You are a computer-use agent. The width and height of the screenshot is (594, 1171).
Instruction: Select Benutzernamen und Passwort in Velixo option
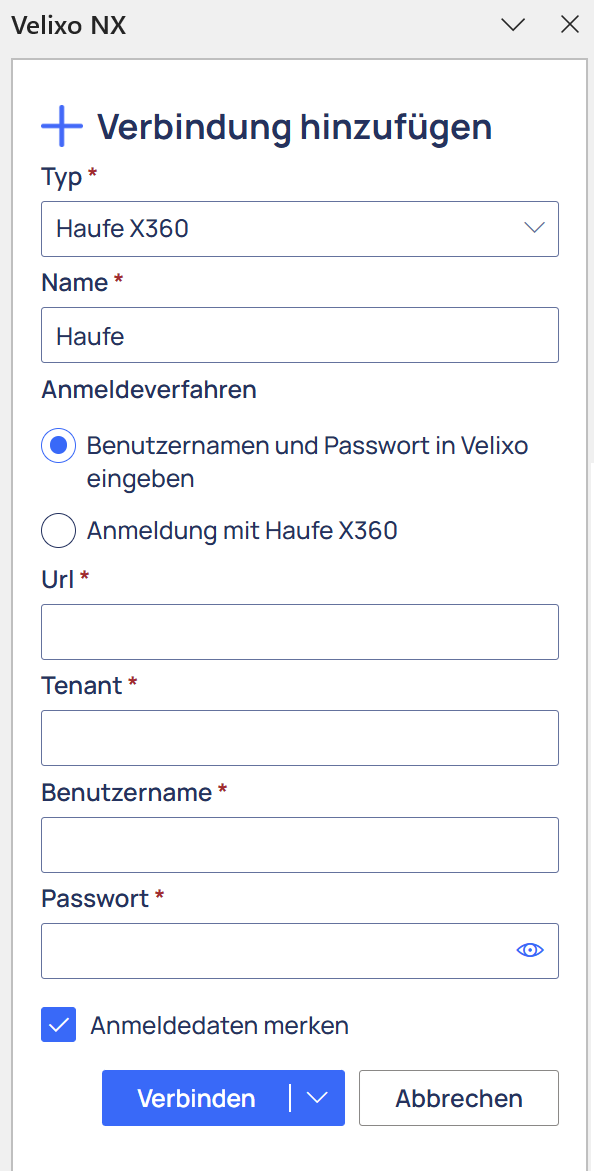(58, 446)
